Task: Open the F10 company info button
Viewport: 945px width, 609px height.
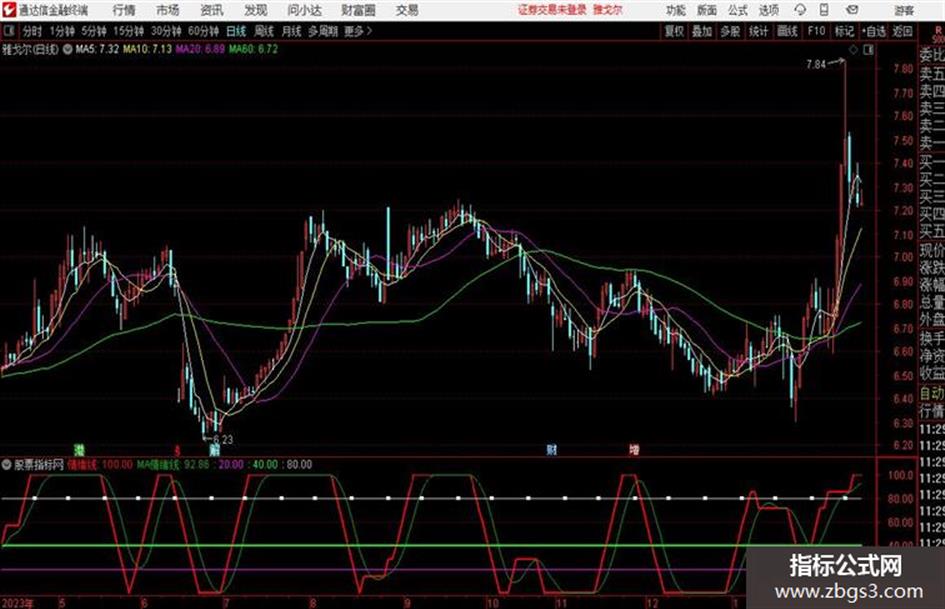Action: point(816,31)
